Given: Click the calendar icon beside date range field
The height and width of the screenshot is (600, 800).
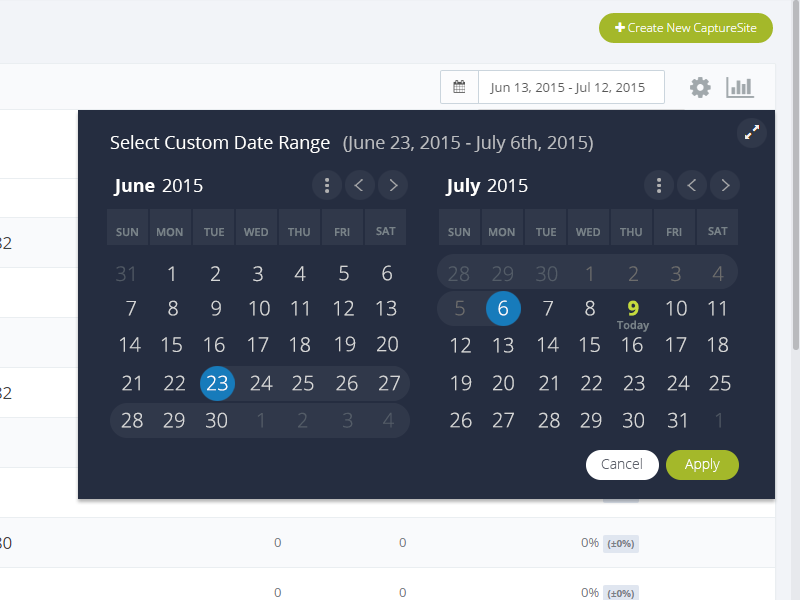Looking at the screenshot, I should coord(459,87).
